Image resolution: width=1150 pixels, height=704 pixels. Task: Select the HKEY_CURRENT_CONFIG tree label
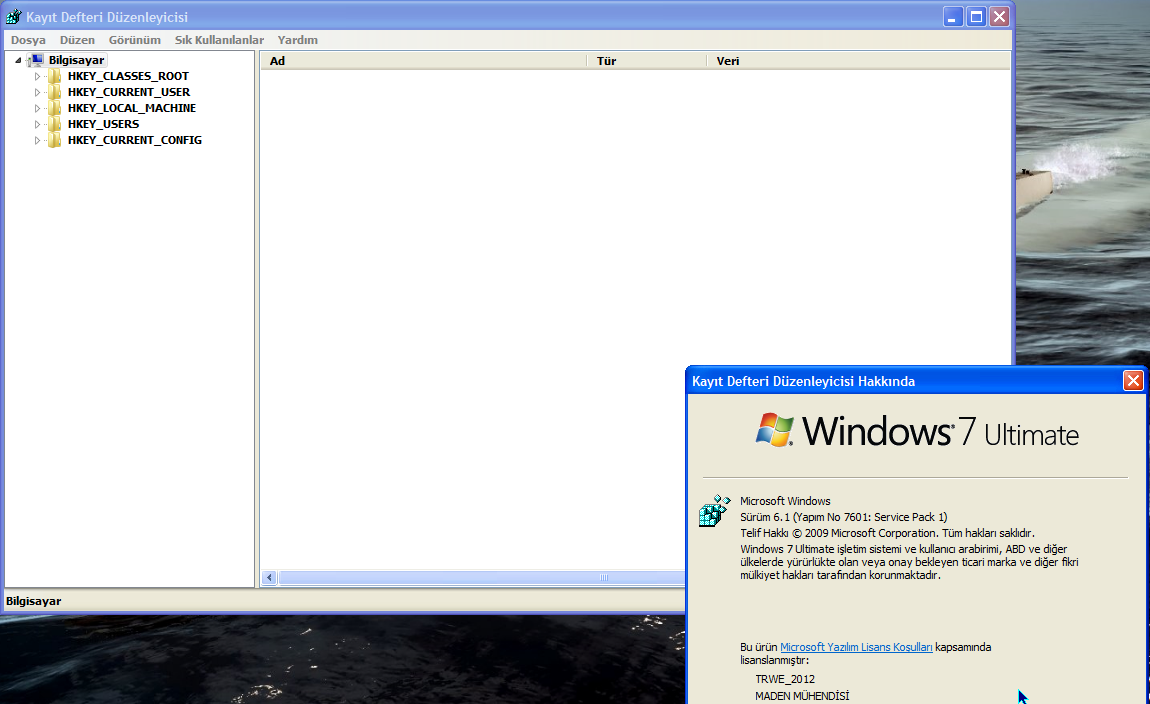coord(135,140)
